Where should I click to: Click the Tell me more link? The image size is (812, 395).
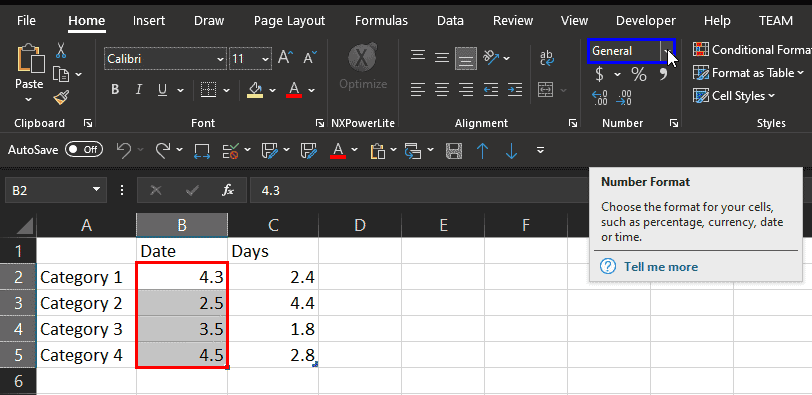661,267
